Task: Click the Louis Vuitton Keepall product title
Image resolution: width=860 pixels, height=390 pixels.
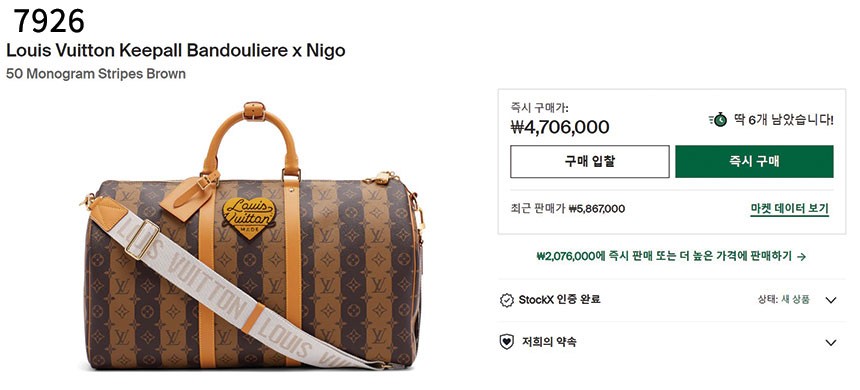Action: [176, 50]
